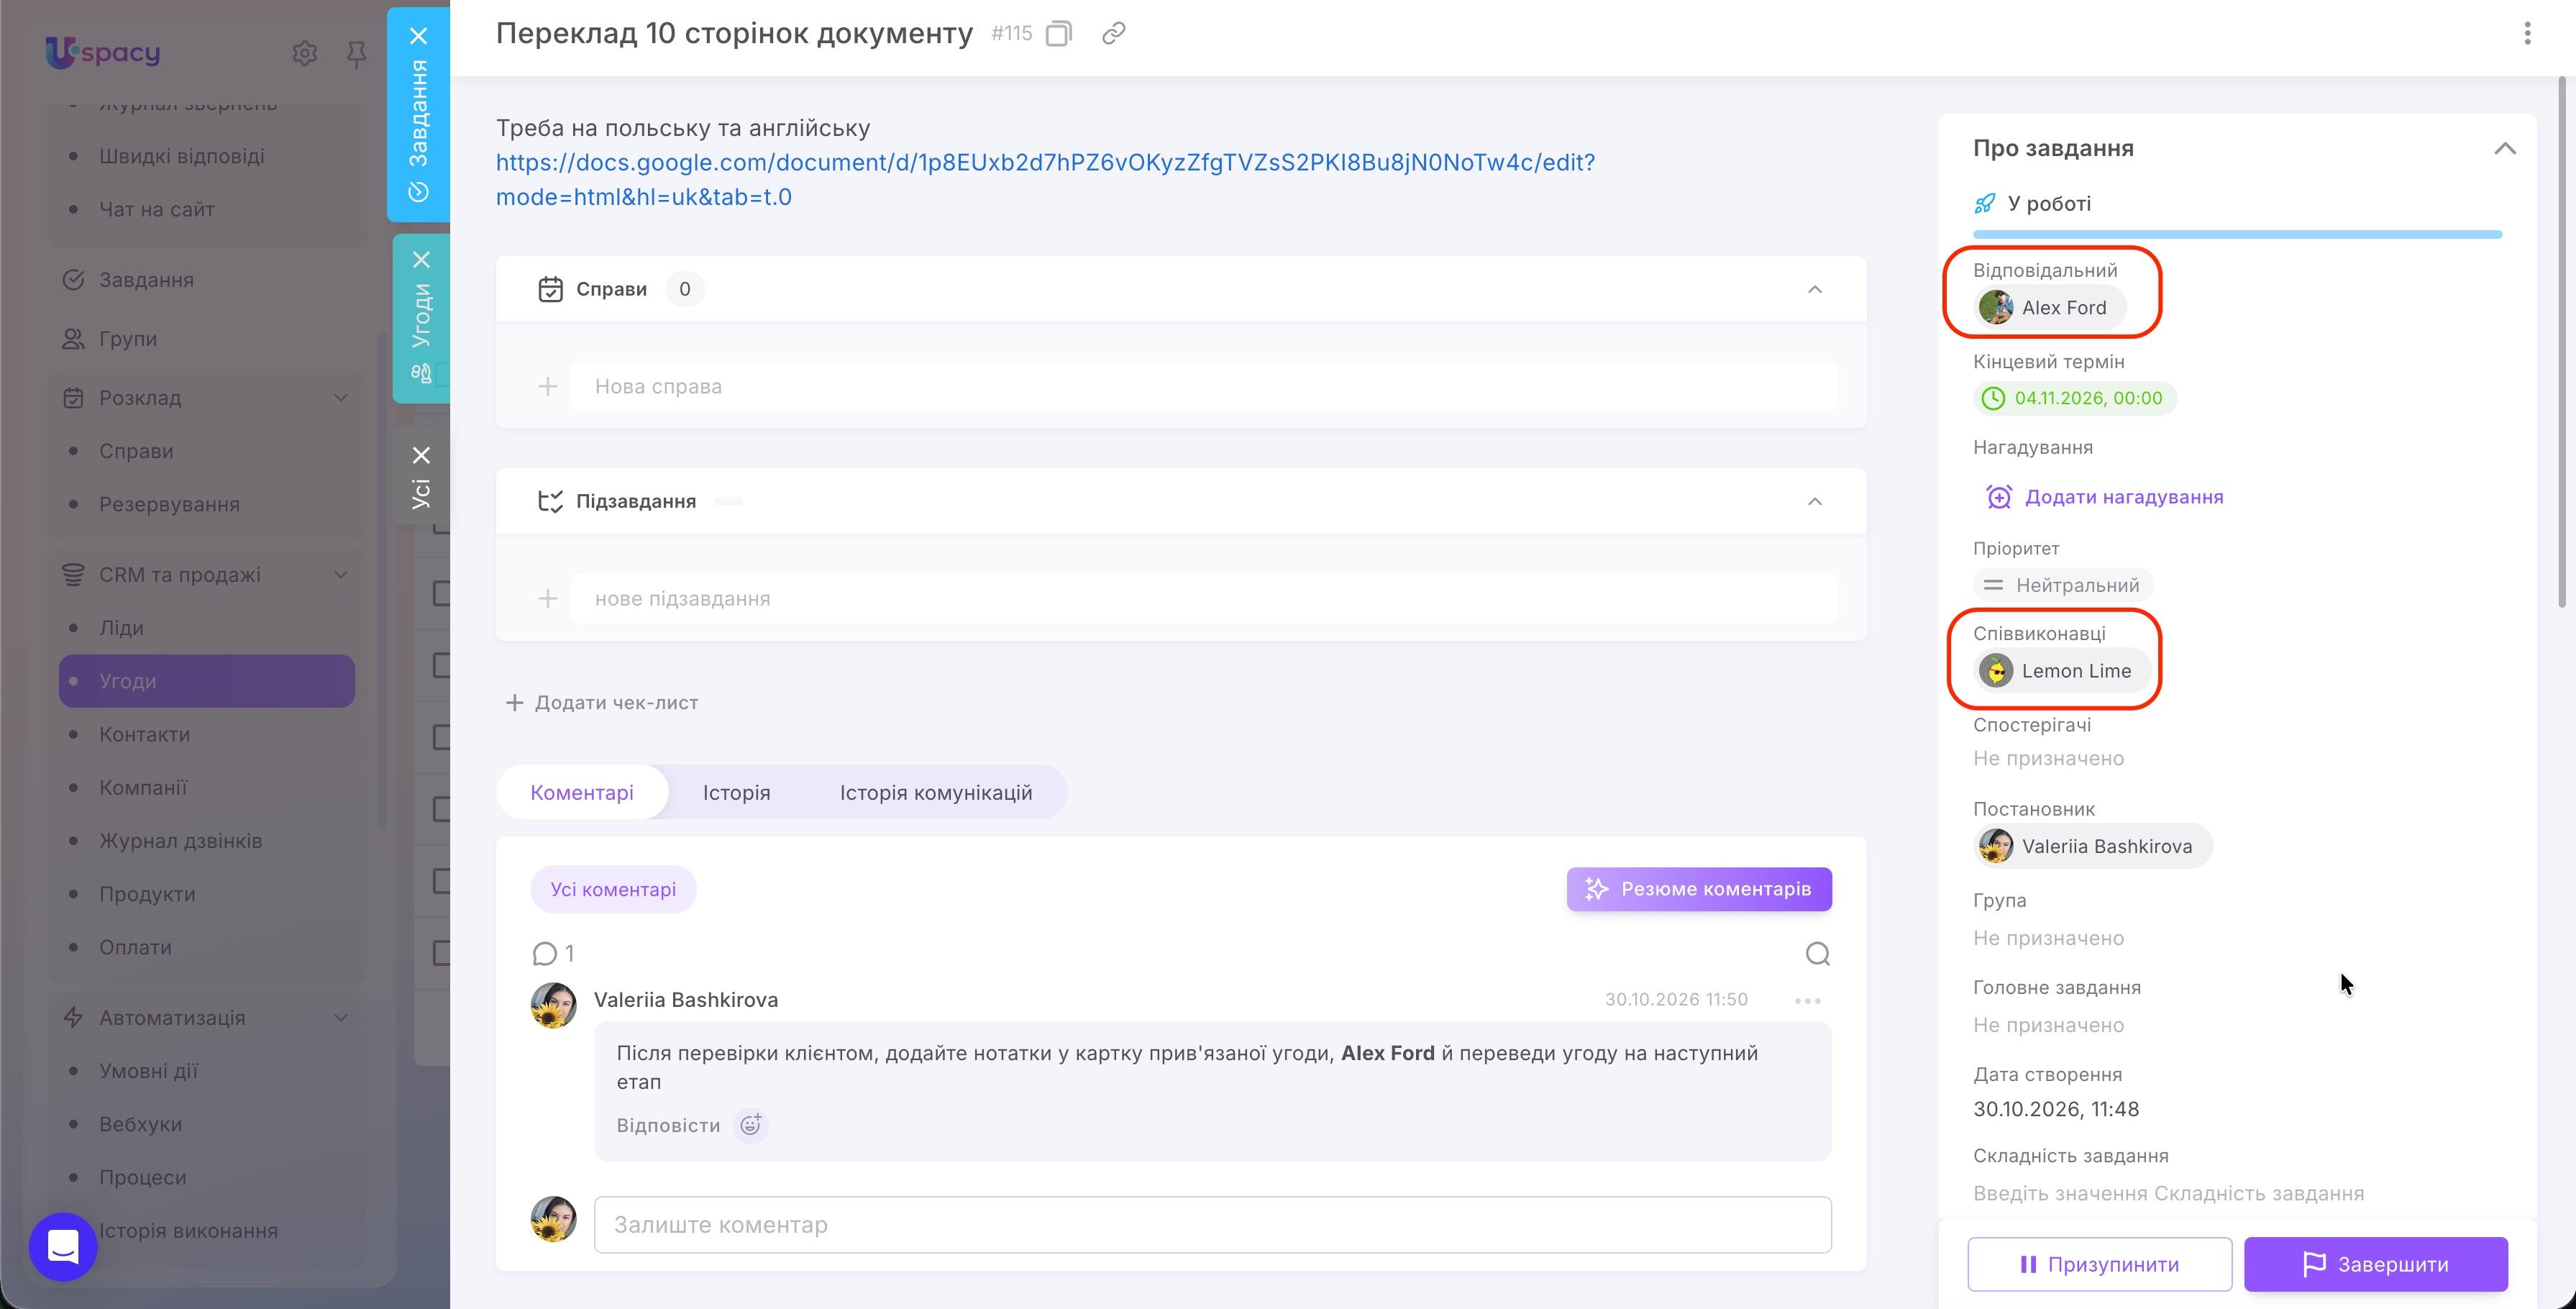2576x1309 pixels.
Task: Pin the sidebar with pin icon
Action: [356, 54]
